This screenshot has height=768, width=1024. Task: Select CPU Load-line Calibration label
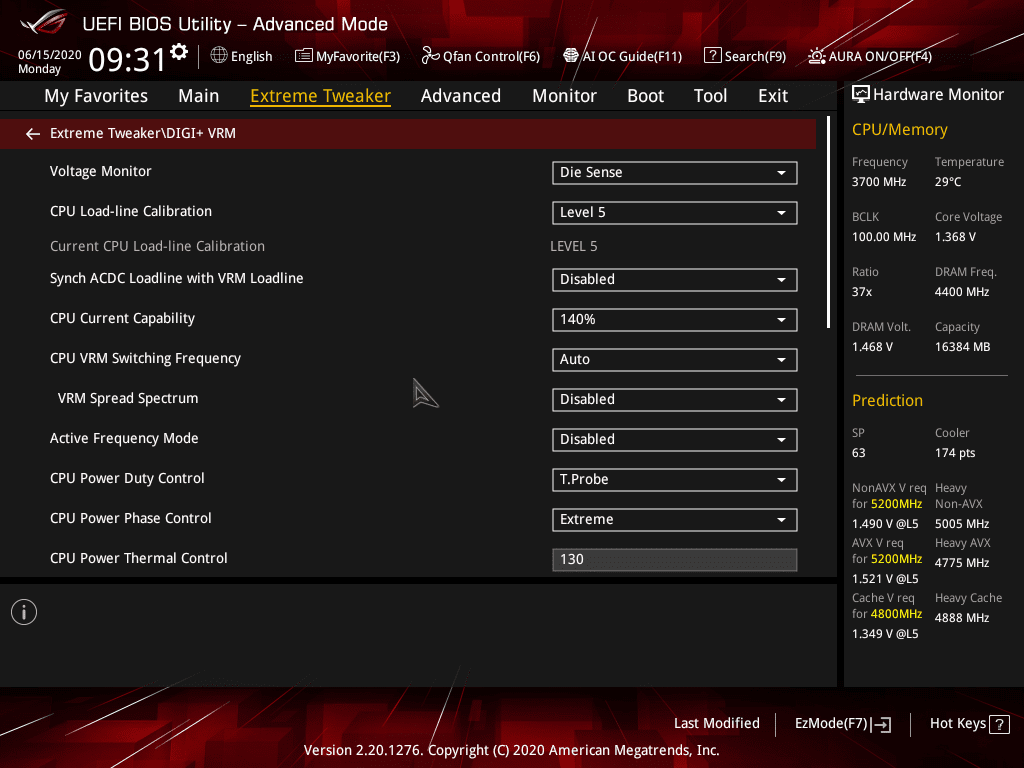131,211
